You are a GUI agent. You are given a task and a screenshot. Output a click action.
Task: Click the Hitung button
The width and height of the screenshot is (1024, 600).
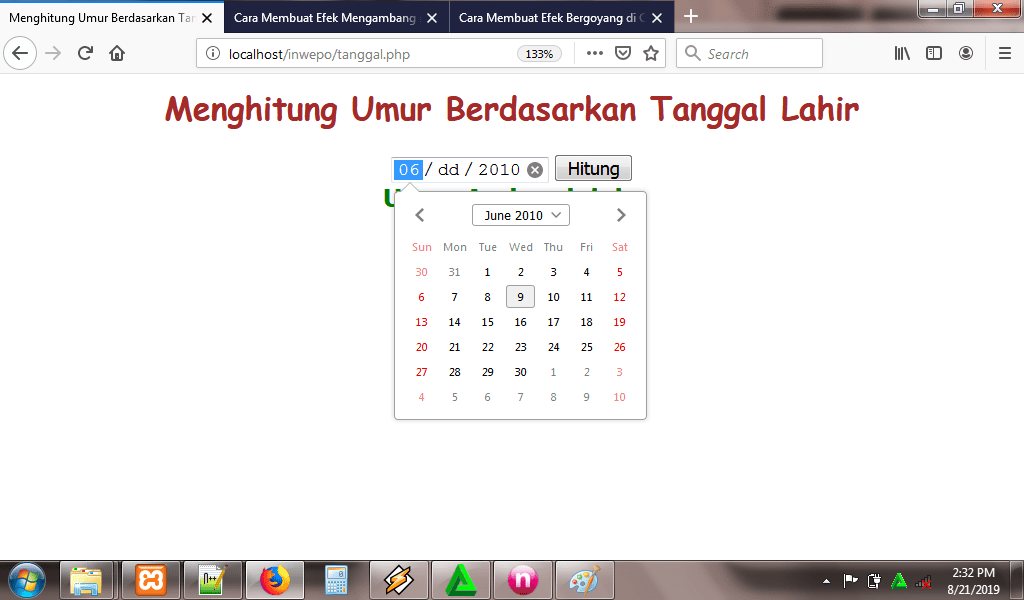pos(593,168)
